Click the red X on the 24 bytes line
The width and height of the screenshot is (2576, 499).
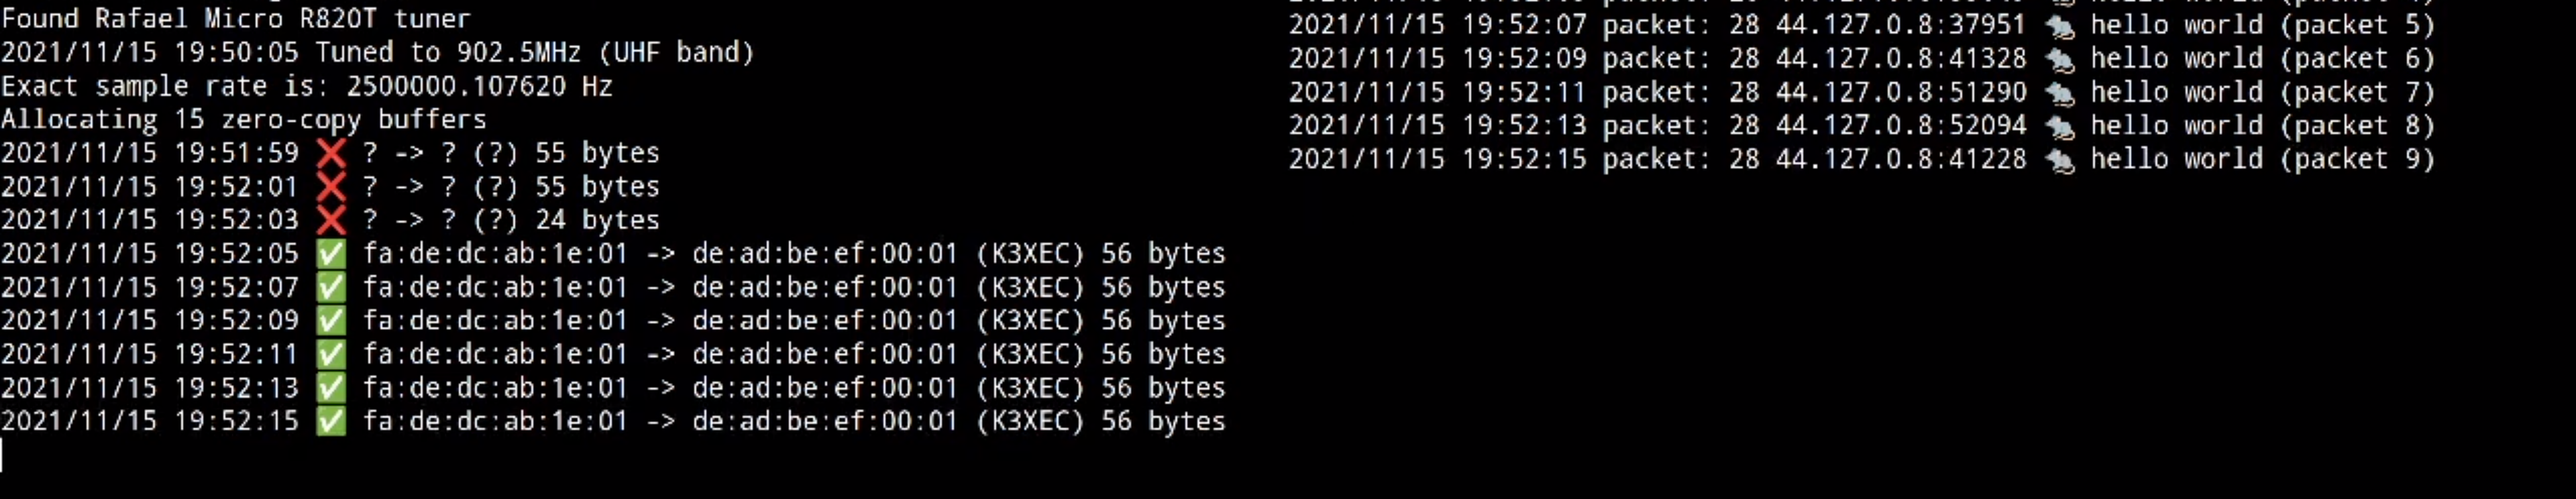(x=331, y=220)
